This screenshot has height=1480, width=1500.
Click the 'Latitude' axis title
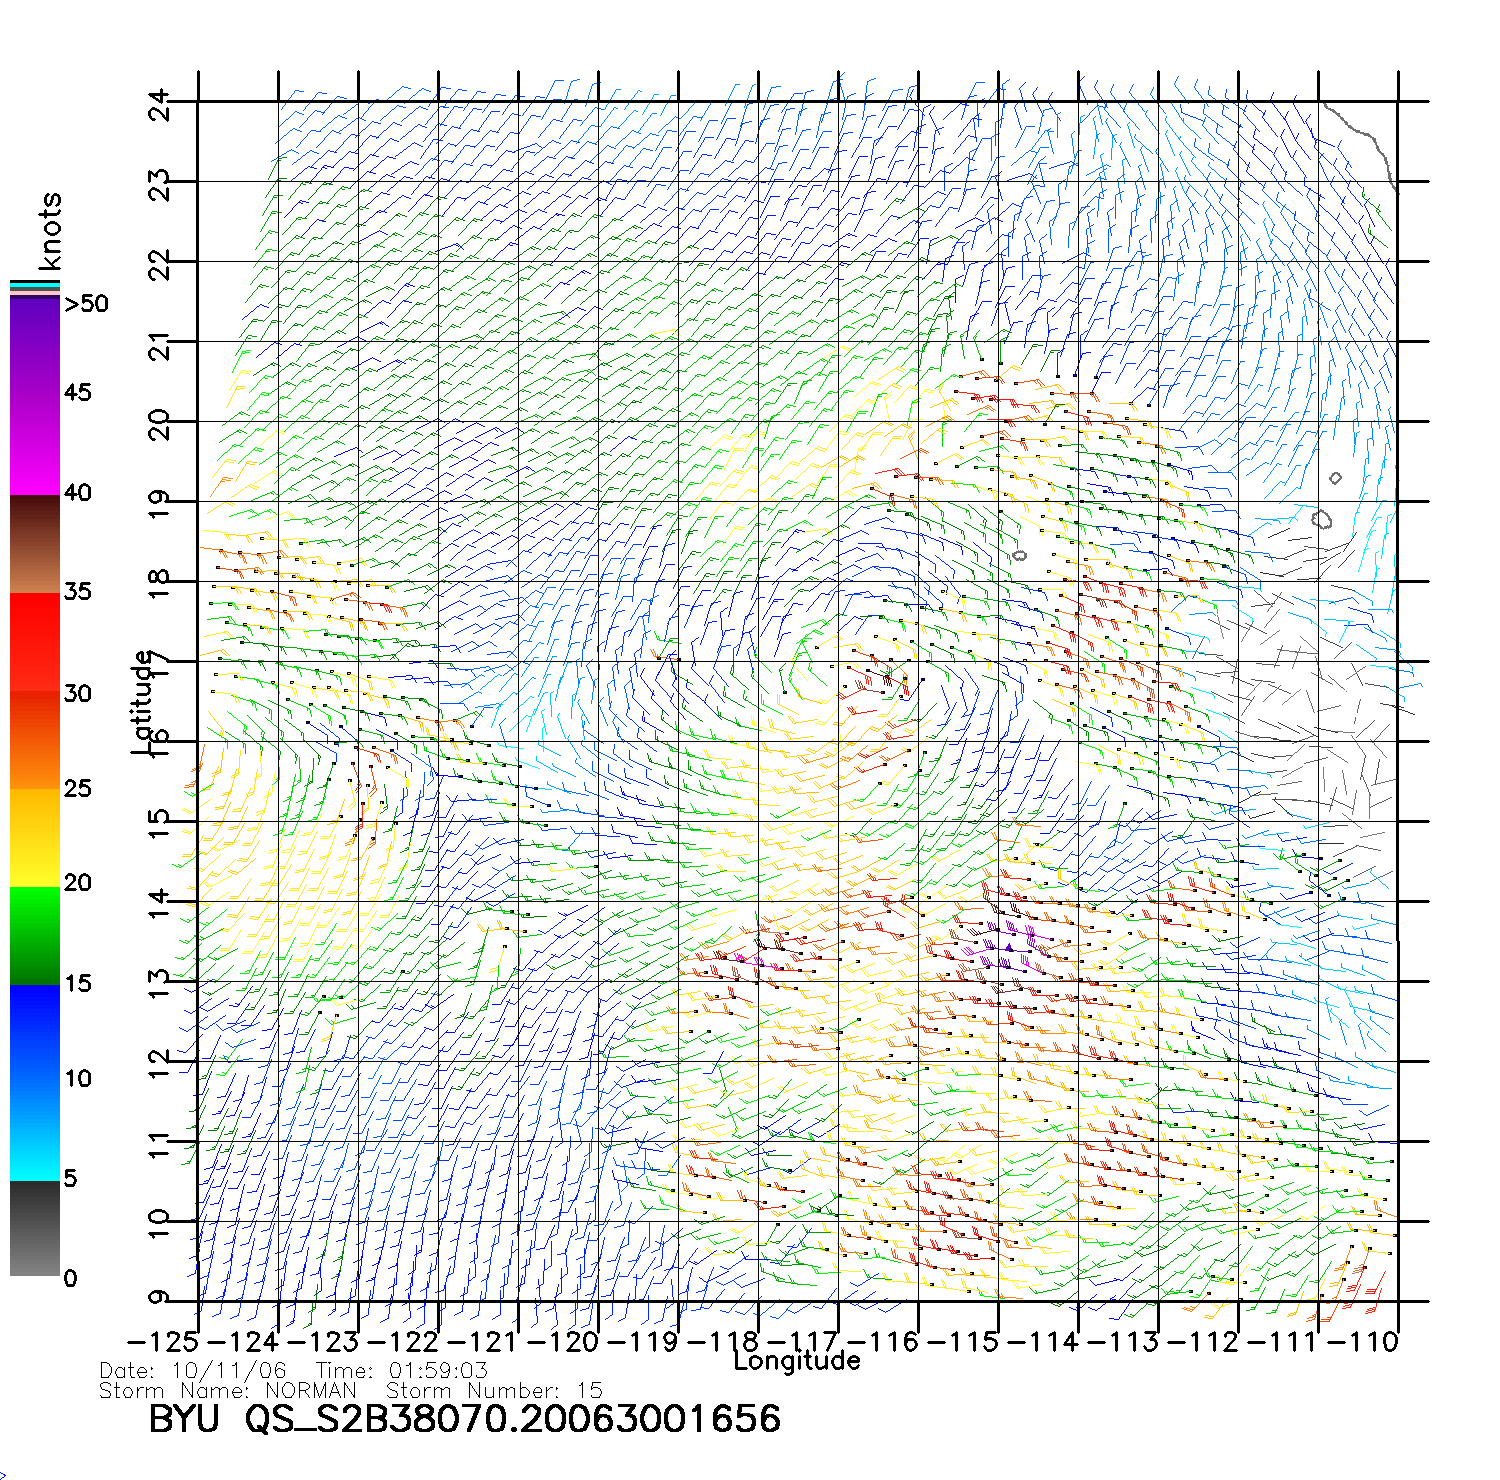pos(143,702)
